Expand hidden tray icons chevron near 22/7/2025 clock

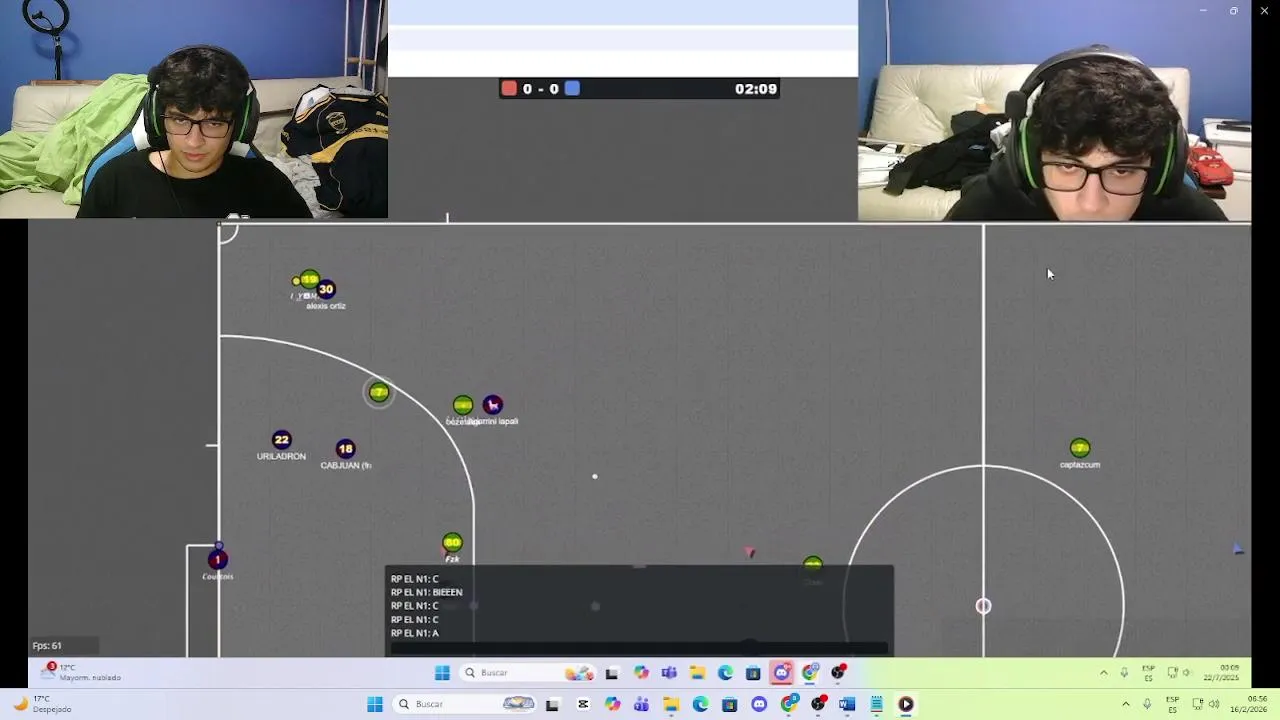tap(1104, 673)
